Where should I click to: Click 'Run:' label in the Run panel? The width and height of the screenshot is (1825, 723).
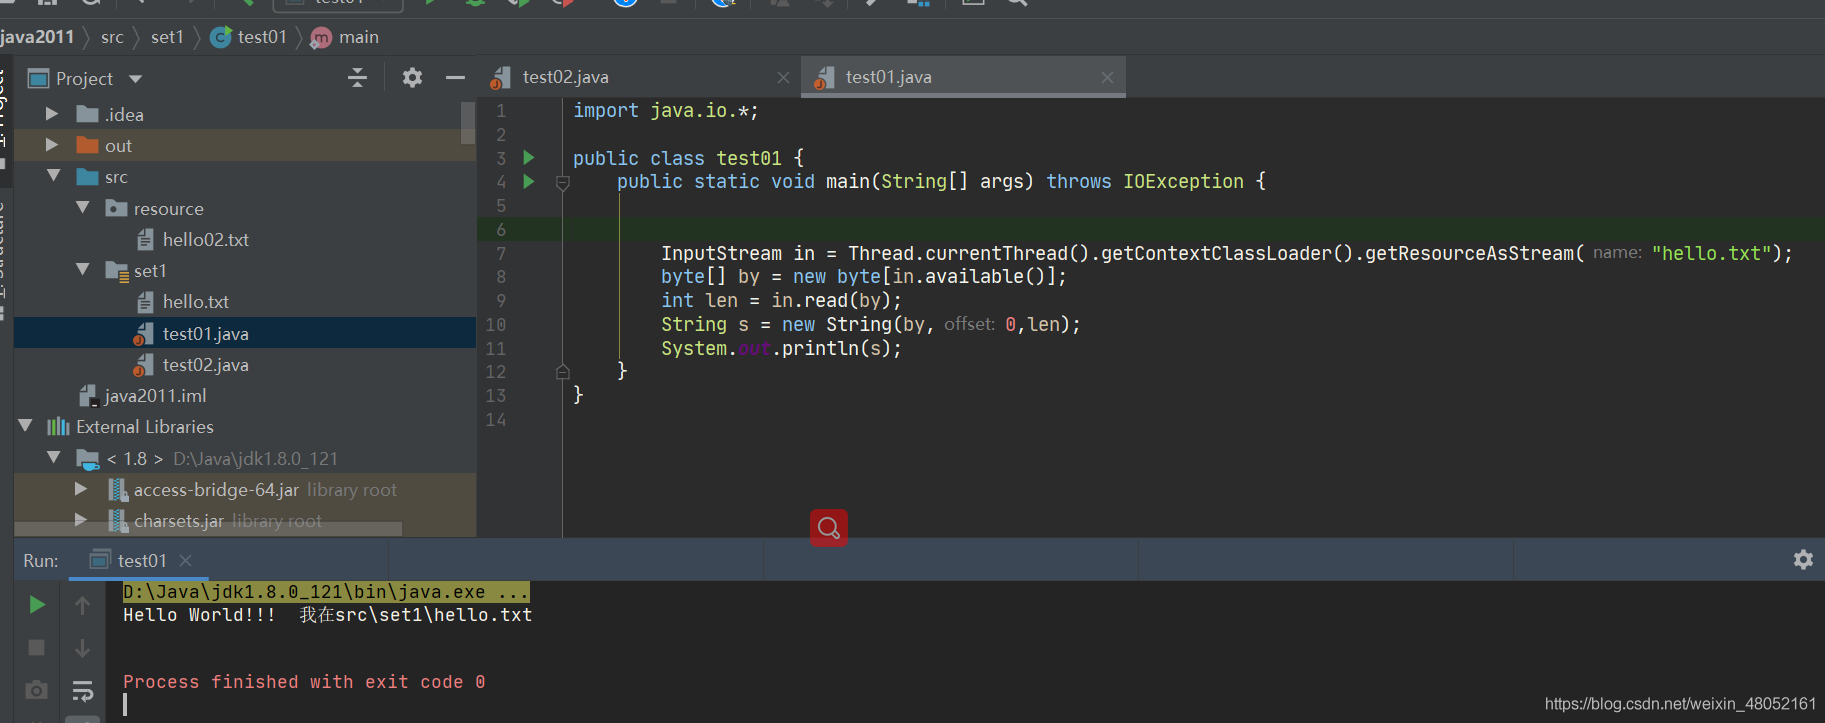[41, 561]
